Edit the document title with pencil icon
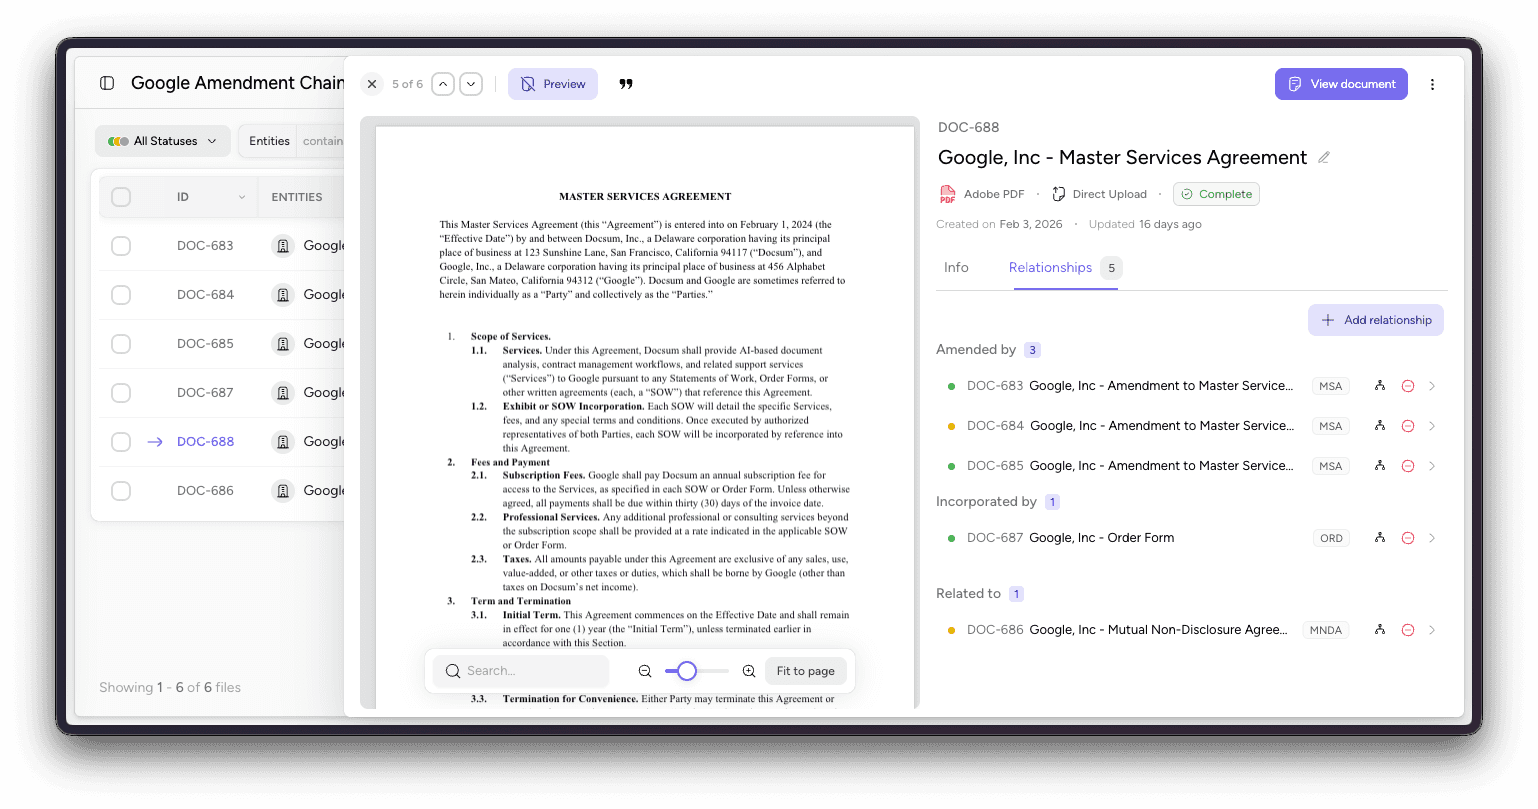Image resolution: width=1538 pixels, height=809 pixels. point(1324,158)
